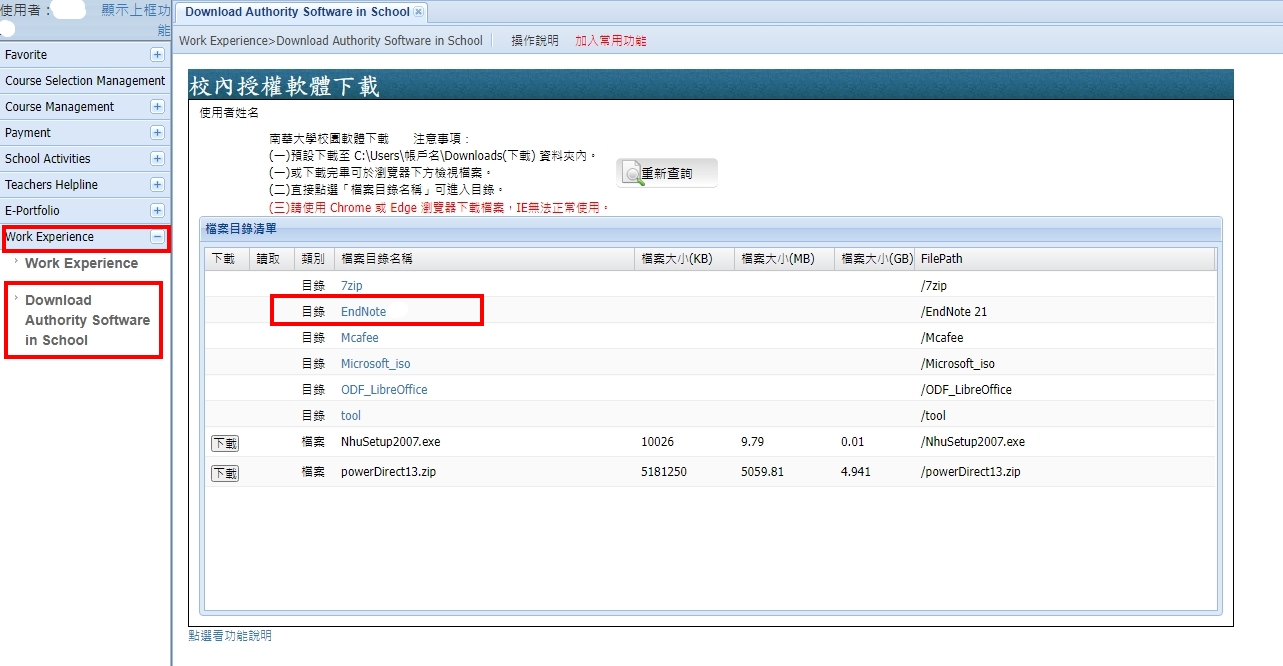Select the /EndNote 21 file path

(954, 312)
